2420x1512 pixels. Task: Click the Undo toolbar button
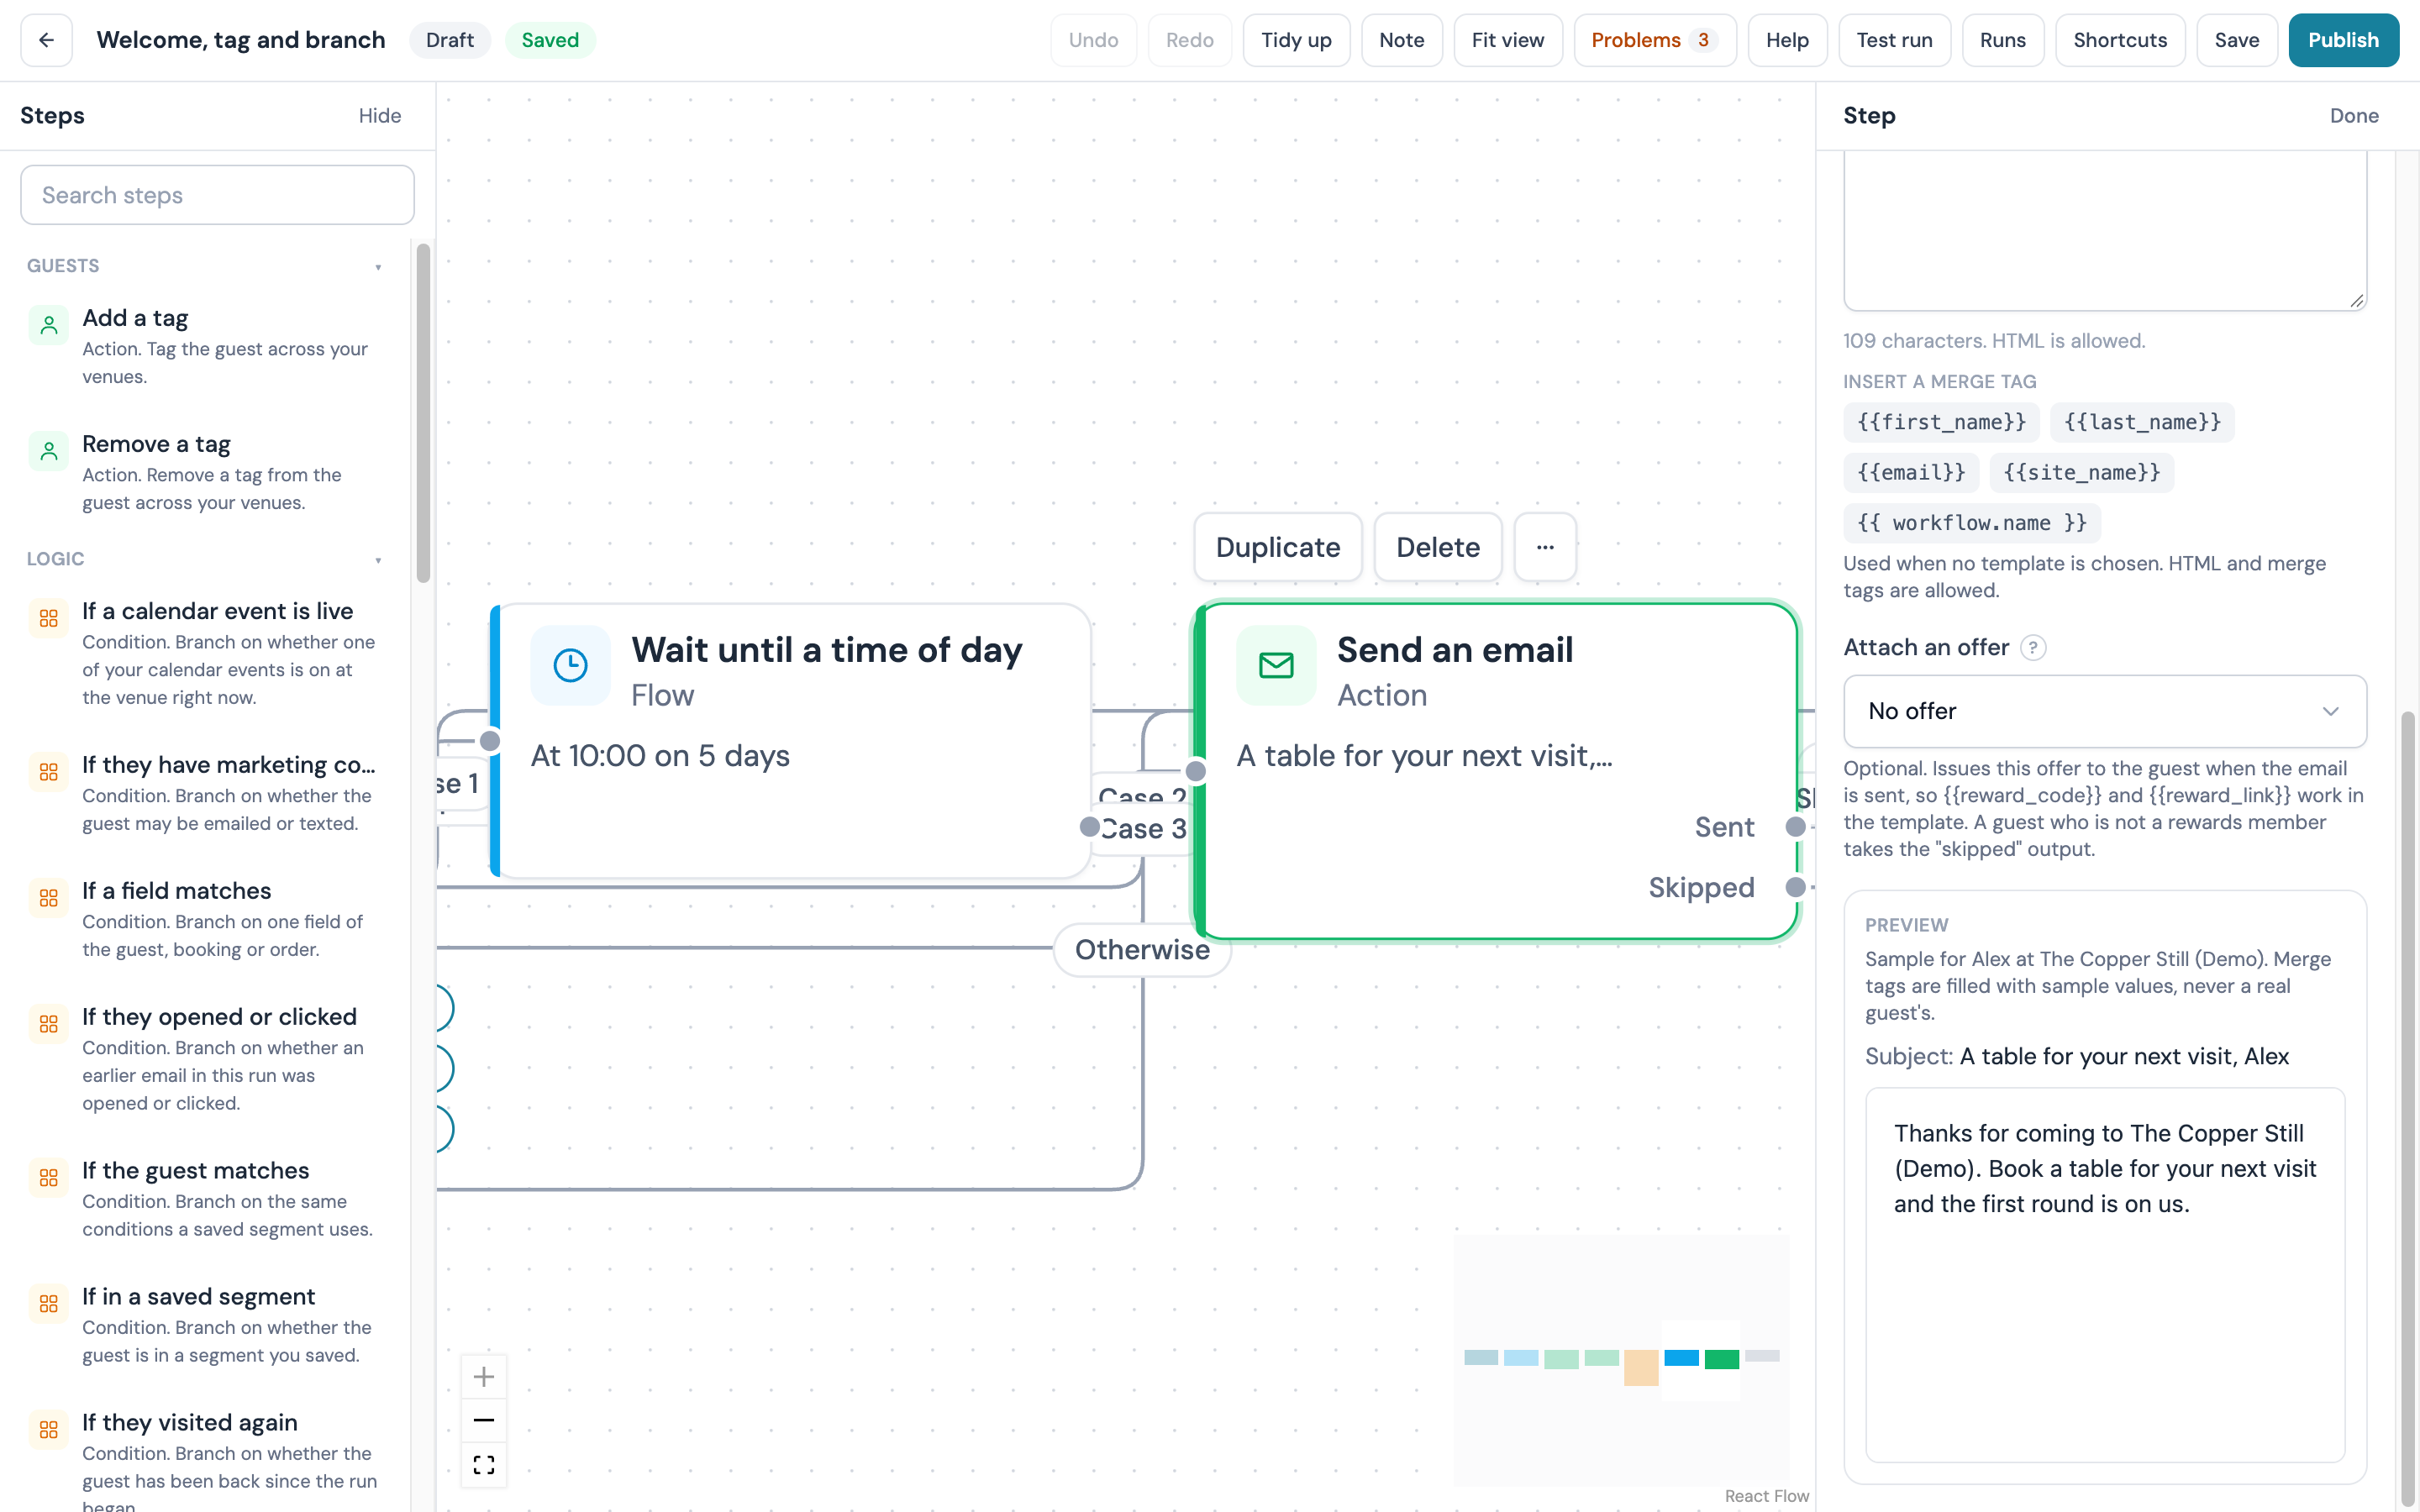[x=1093, y=40]
